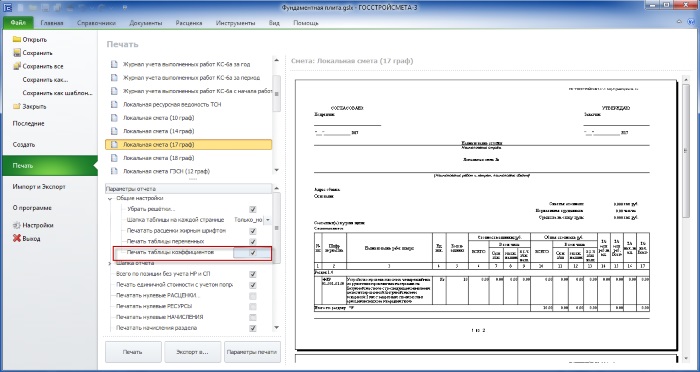Click document icon of Локальная ресурсная ведомость ТСН
This screenshot has width=700, height=372.
(114, 104)
